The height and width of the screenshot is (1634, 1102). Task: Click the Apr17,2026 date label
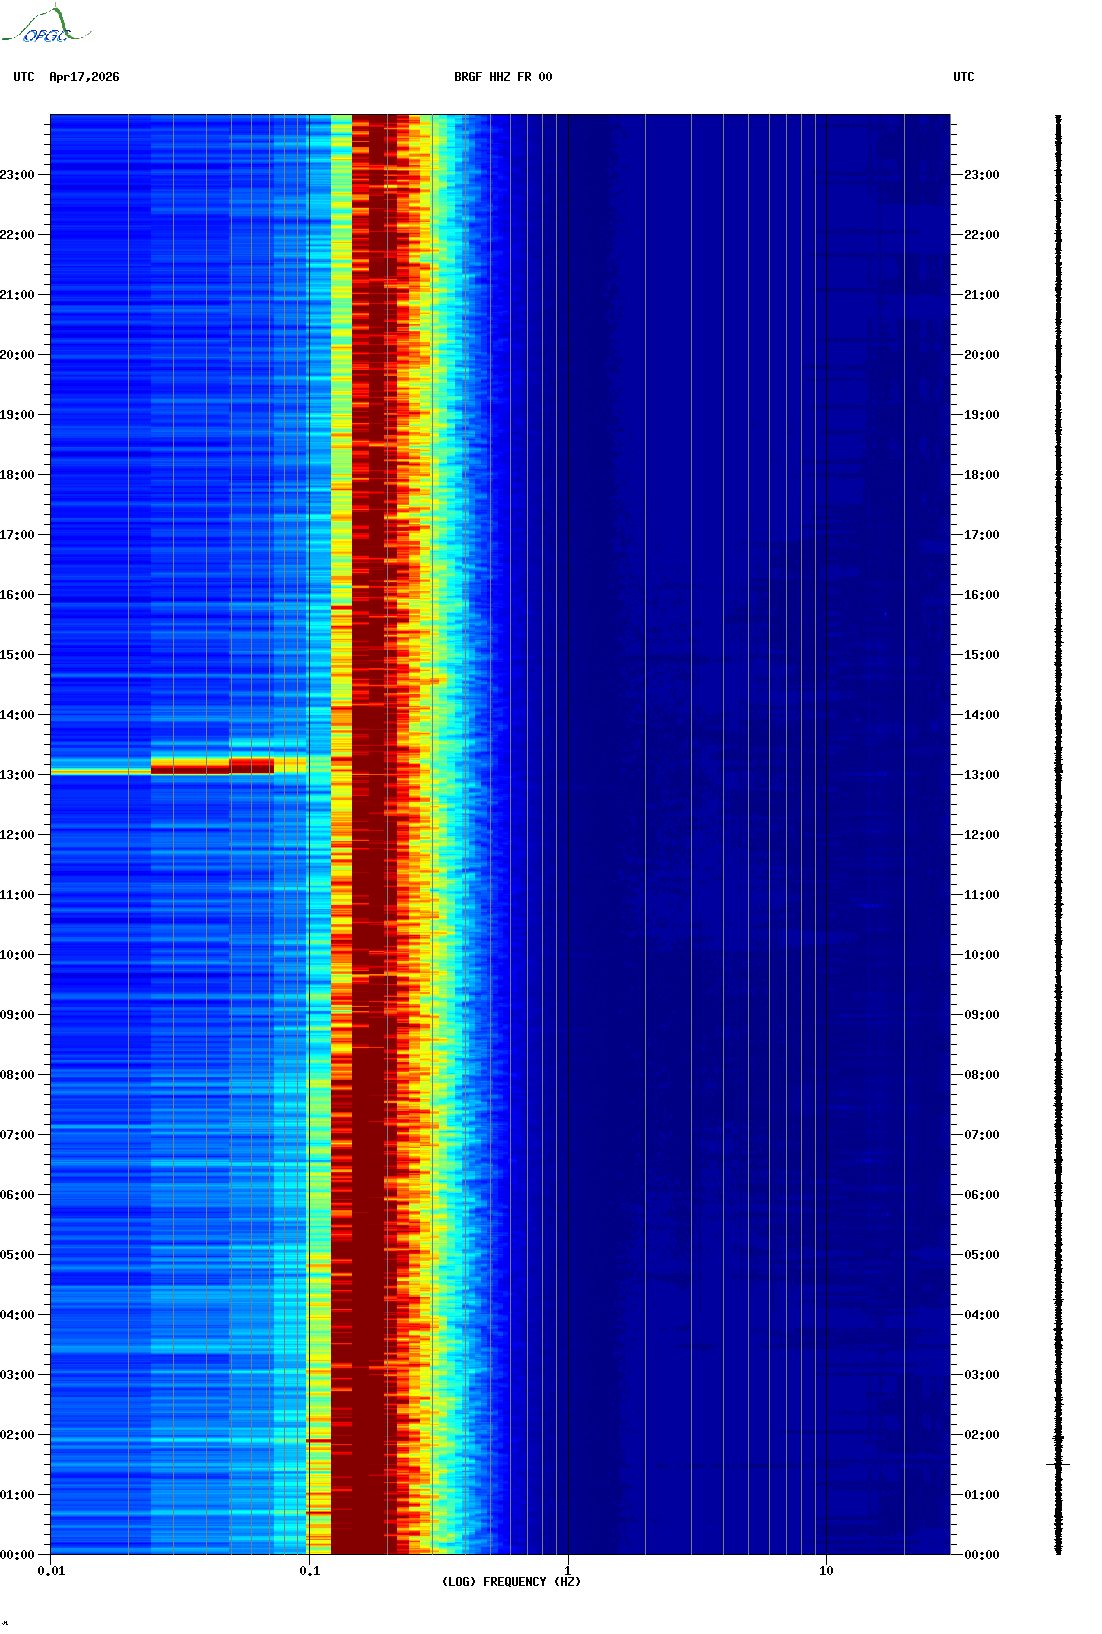point(84,77)
